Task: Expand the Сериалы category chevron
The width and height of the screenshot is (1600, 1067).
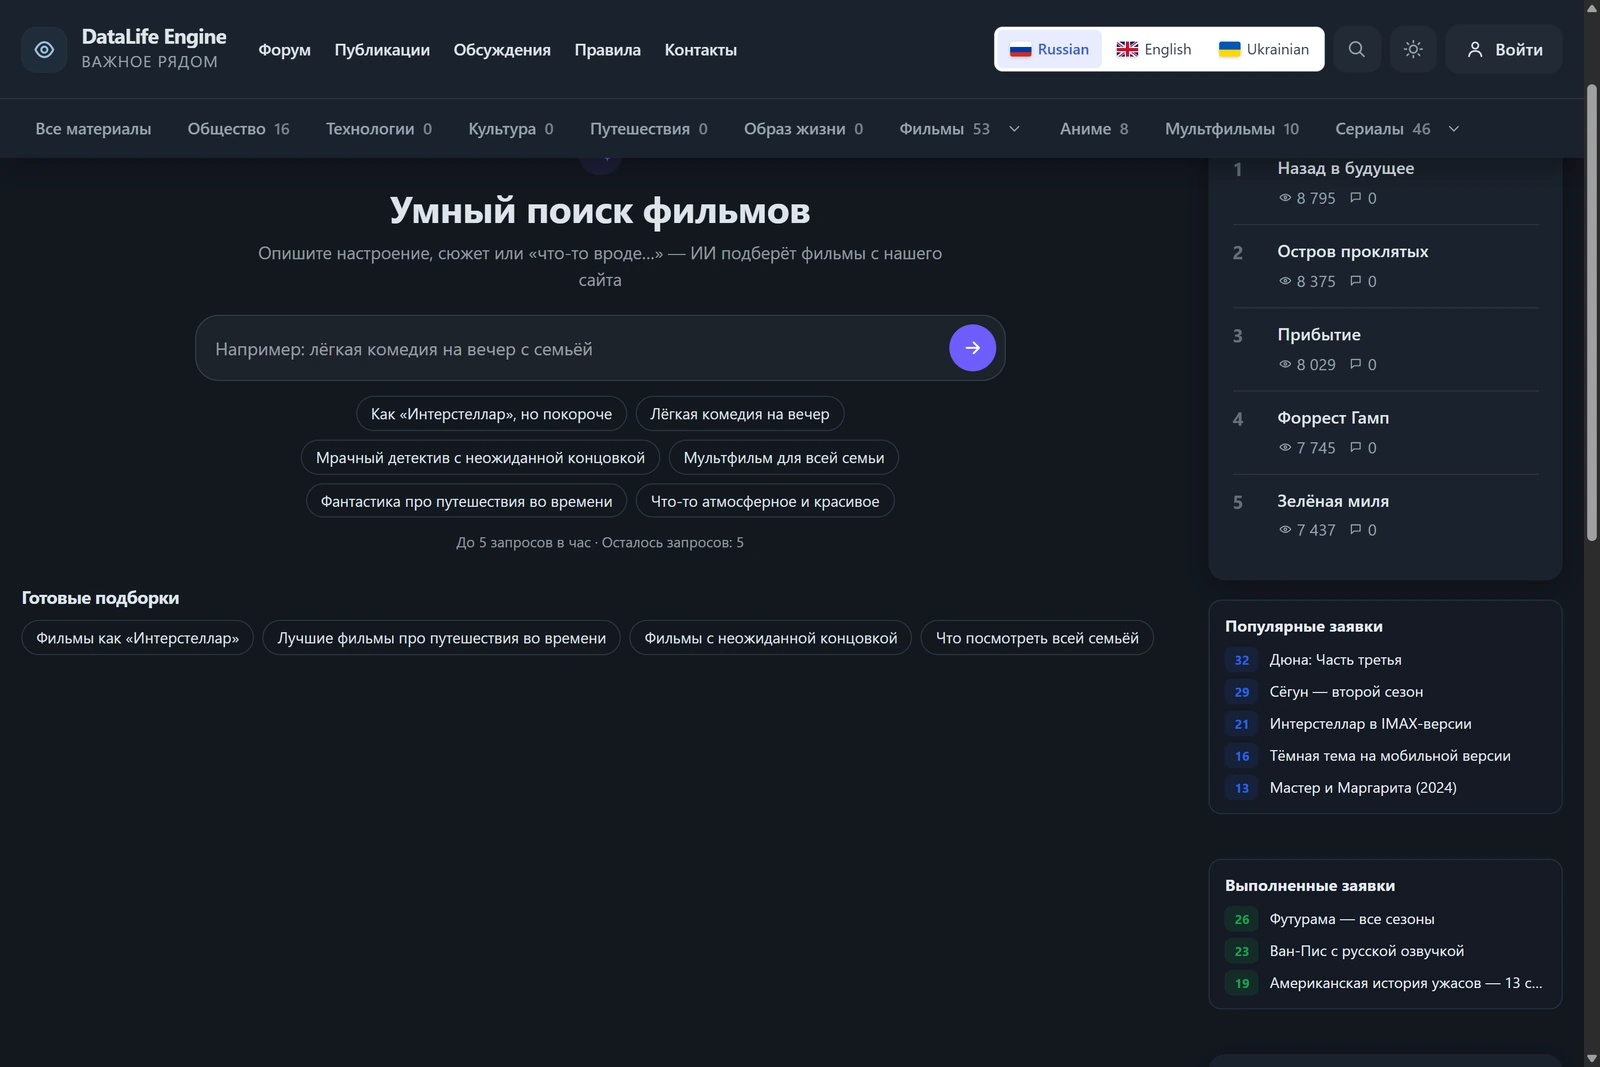Action: click(x=1454, y=129)
